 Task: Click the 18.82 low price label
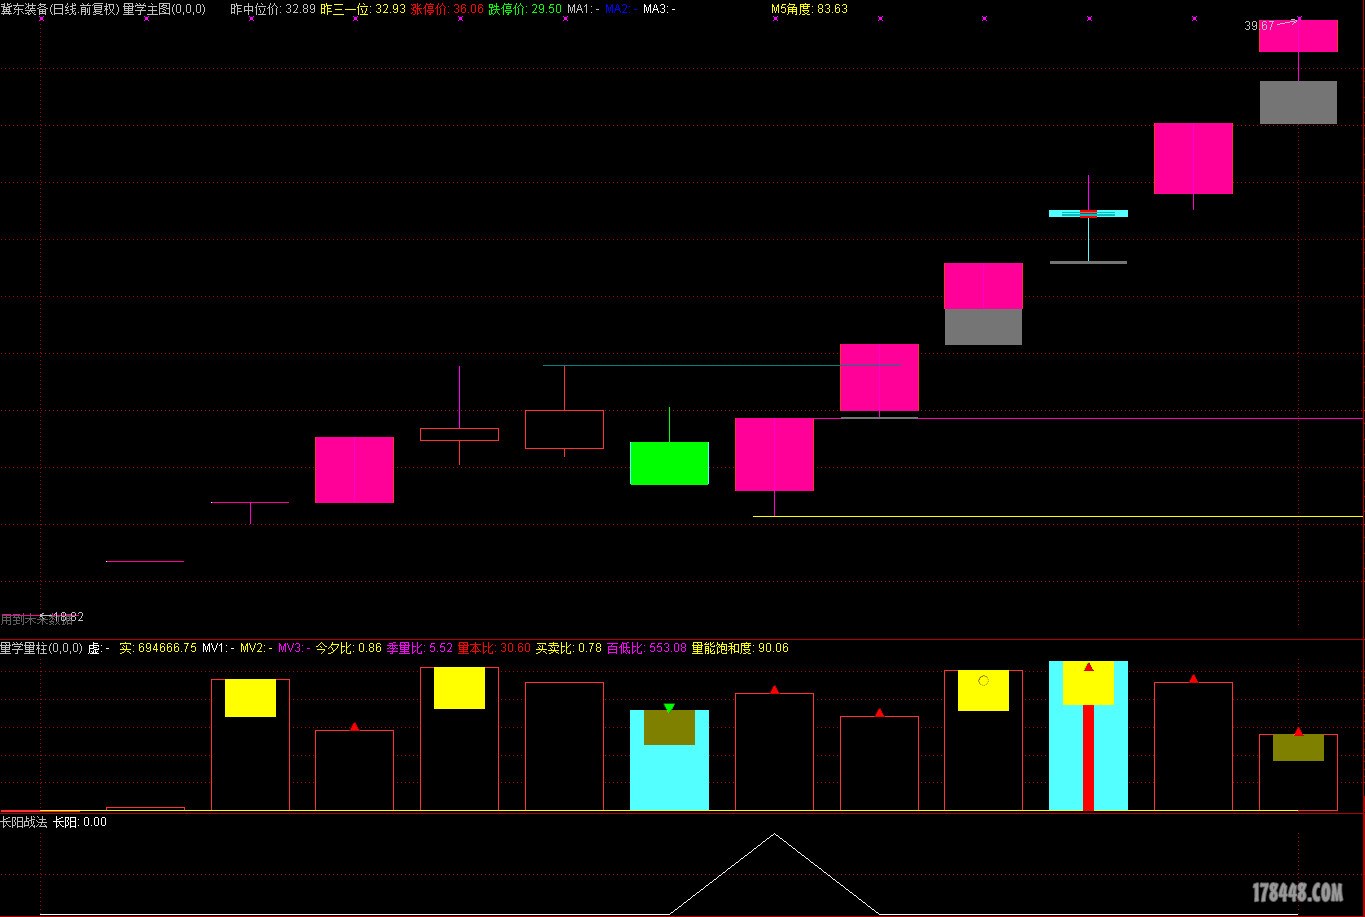[68, 617]
